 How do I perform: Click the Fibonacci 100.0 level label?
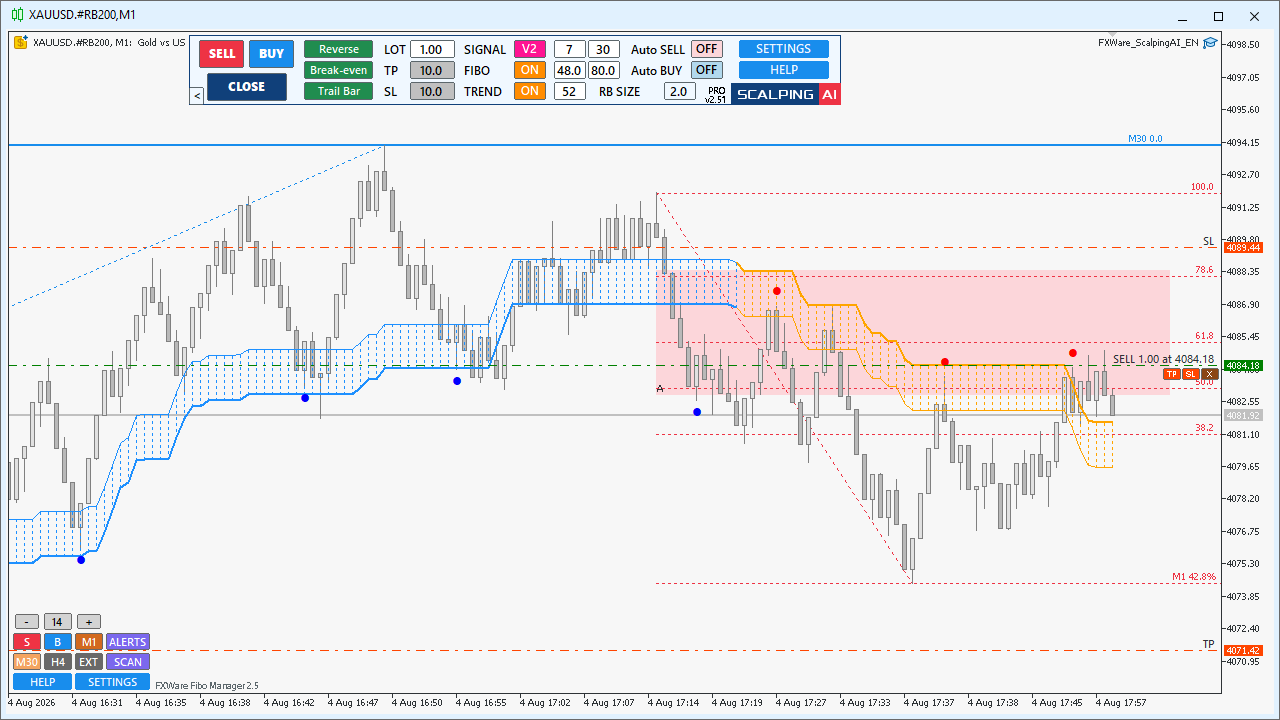coord(1202,187)
